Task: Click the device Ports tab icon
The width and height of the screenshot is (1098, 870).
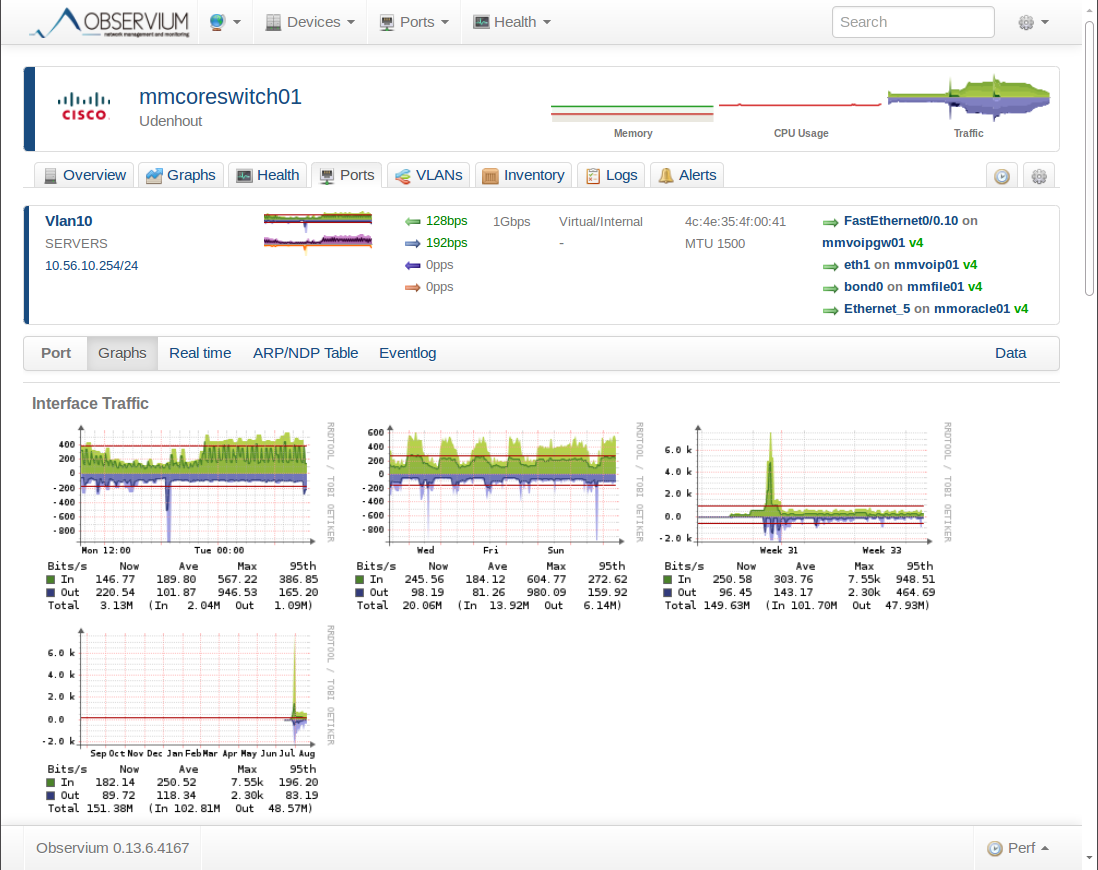Action: [326, 175]
